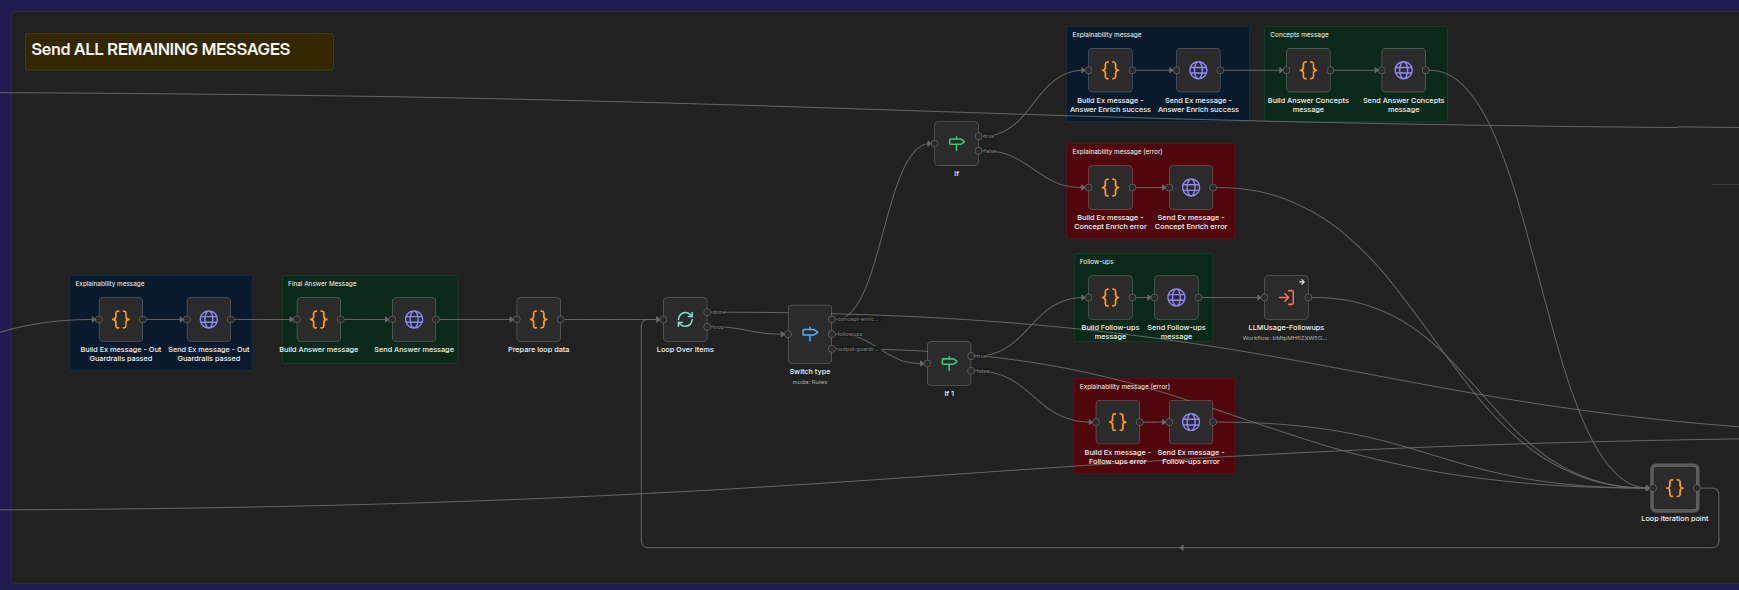The height and width of the screenshot is (590, 1739).
Task: Click Send Ex message Out Guardrails passed node
Action: point(209,319)
